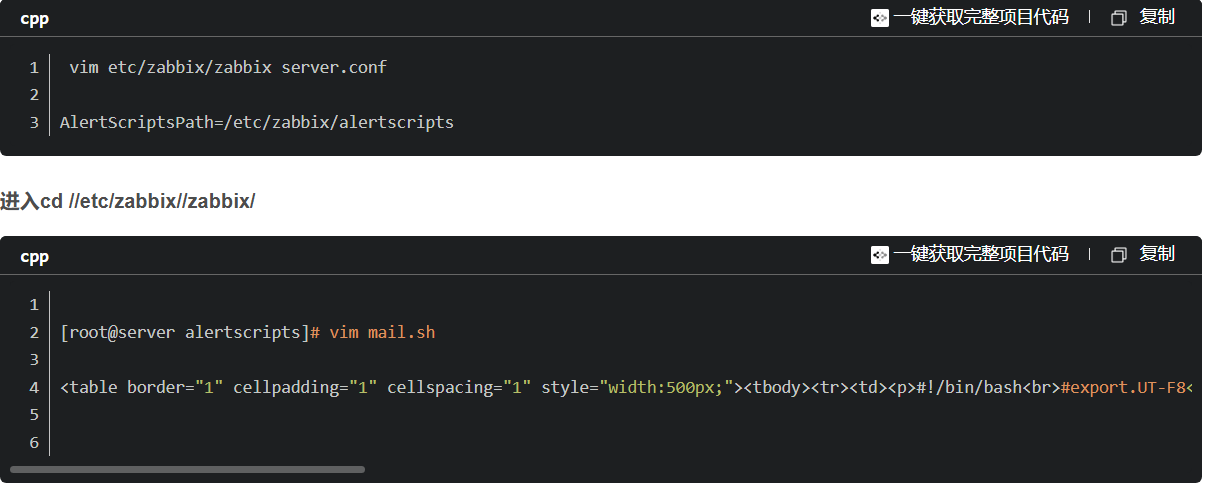Click the copy icon in first code block
The image size is (1205, 489).
[x=1119, y=17]
